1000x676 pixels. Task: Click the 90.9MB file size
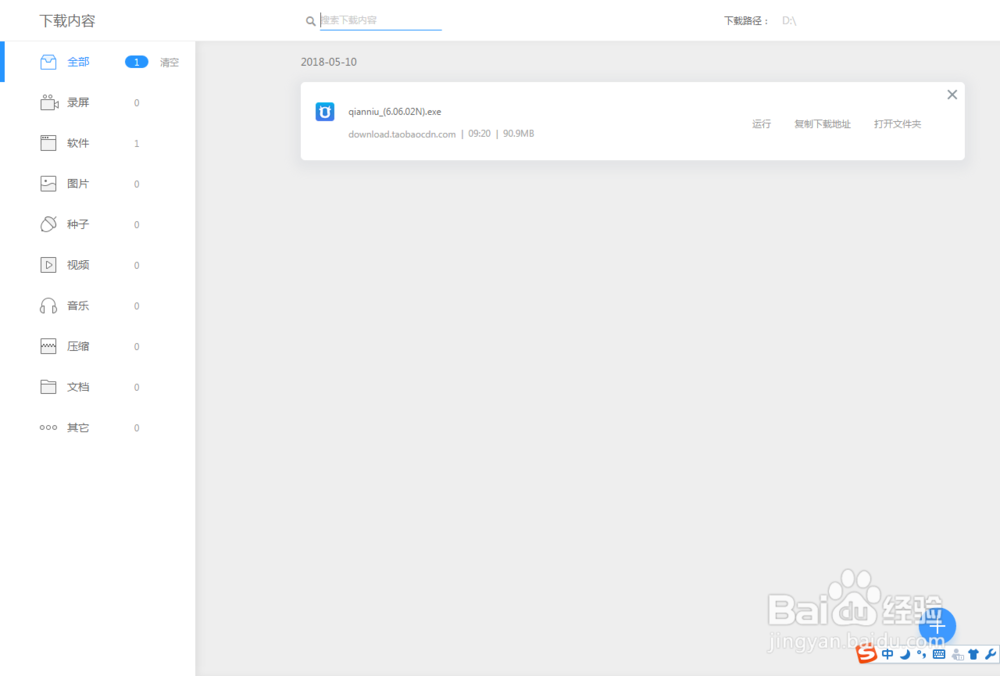point(518,134)
